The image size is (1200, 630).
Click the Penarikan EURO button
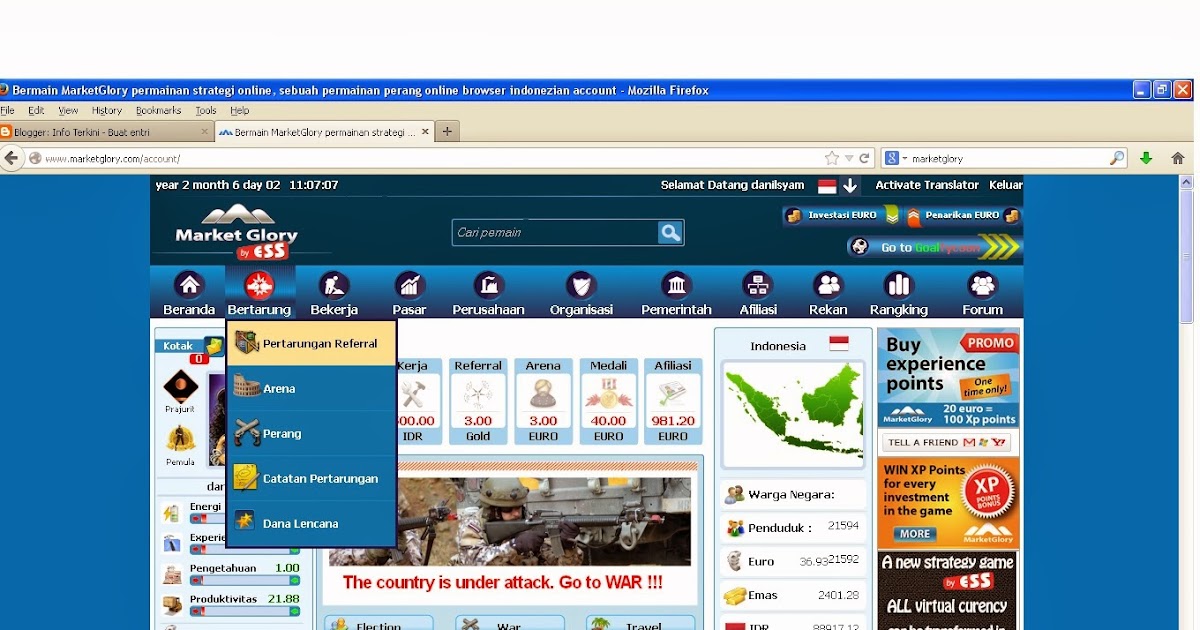coord(962,215)
